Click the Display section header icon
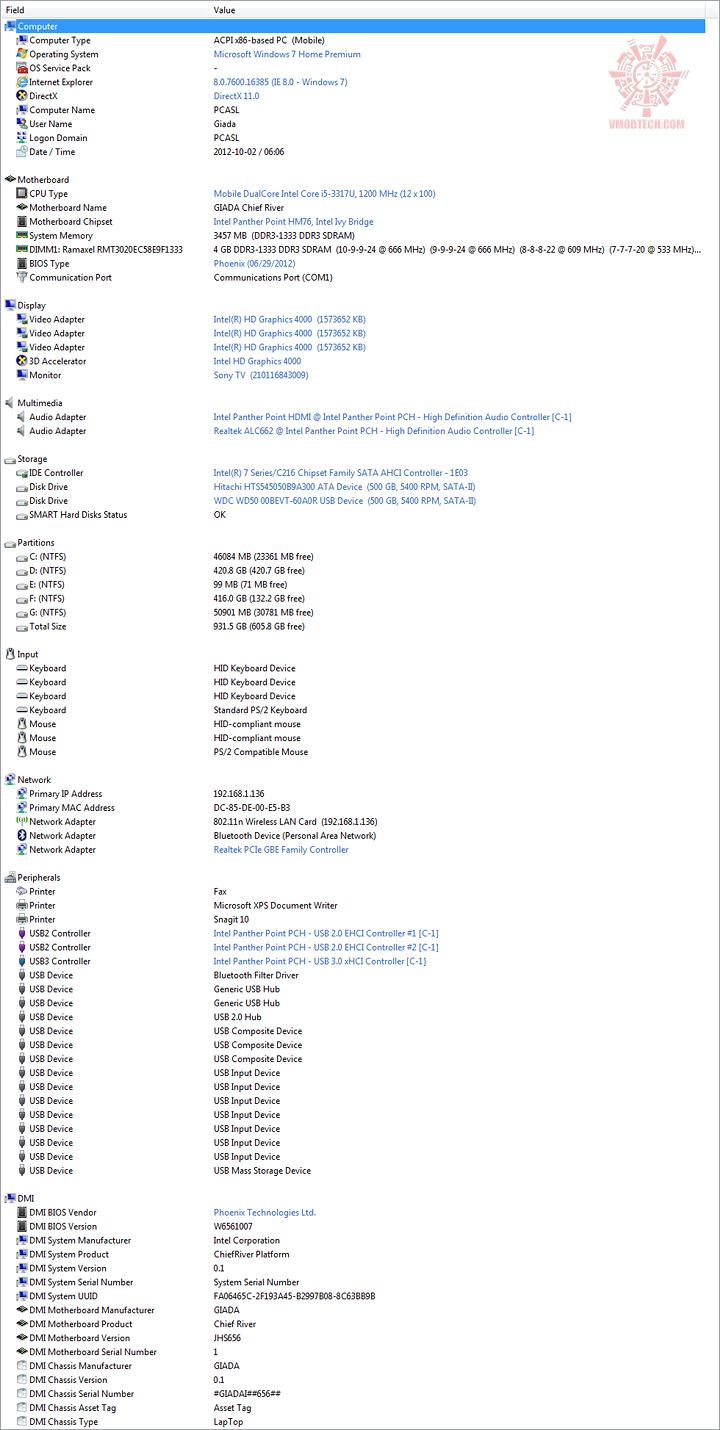Viewport: 720px width, 1430px height. coord(10,305)
